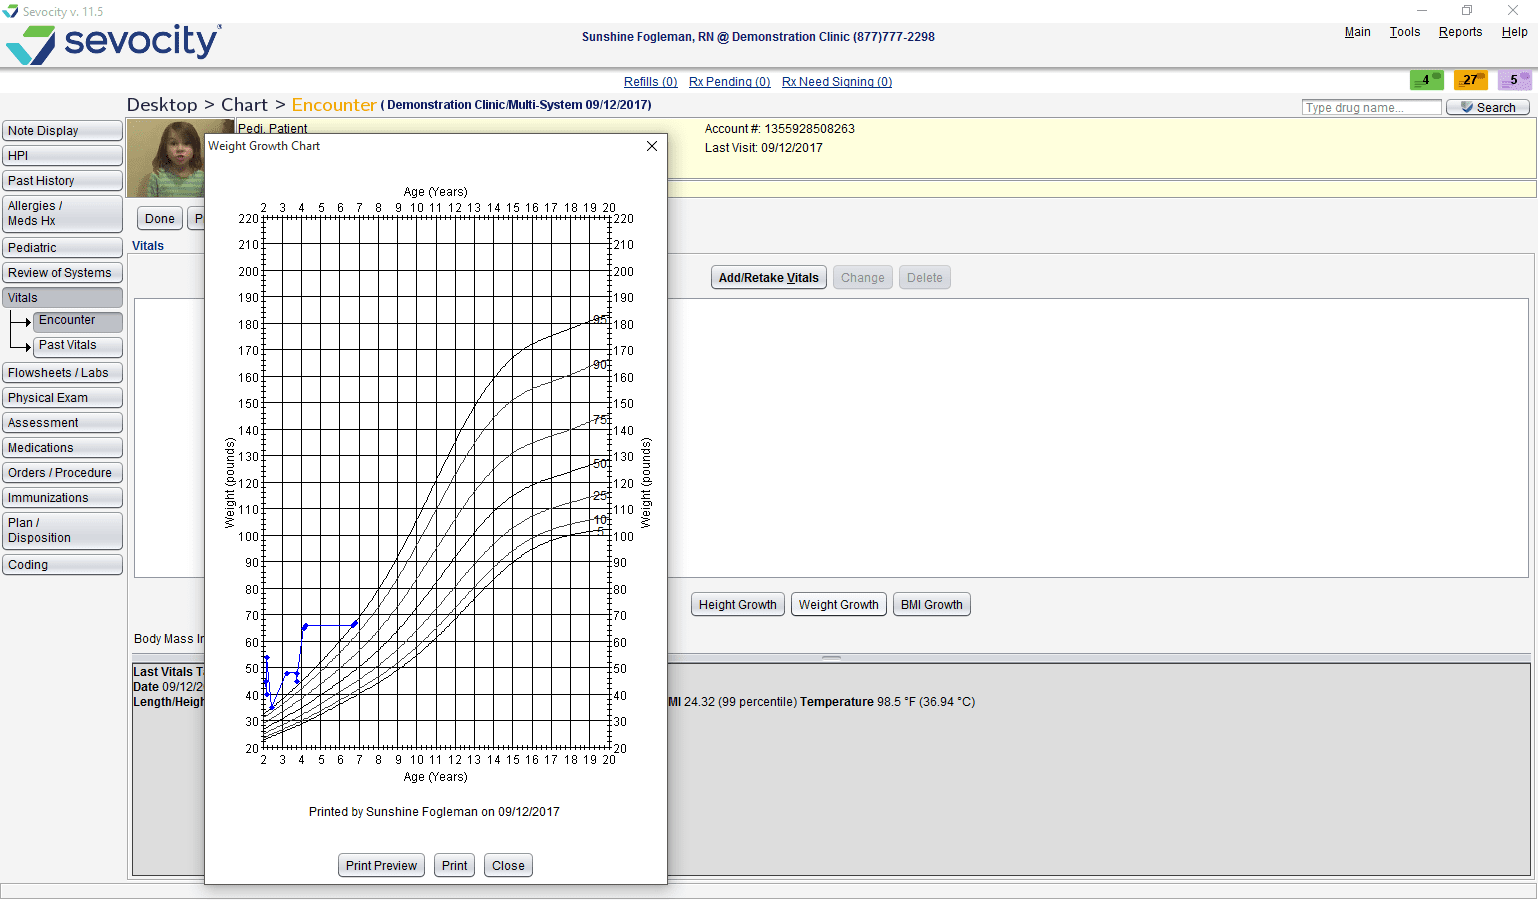Viewport: 1538px width, 900px height.
Task: Click the Refills (0) link
Action: tap(650, 82)
